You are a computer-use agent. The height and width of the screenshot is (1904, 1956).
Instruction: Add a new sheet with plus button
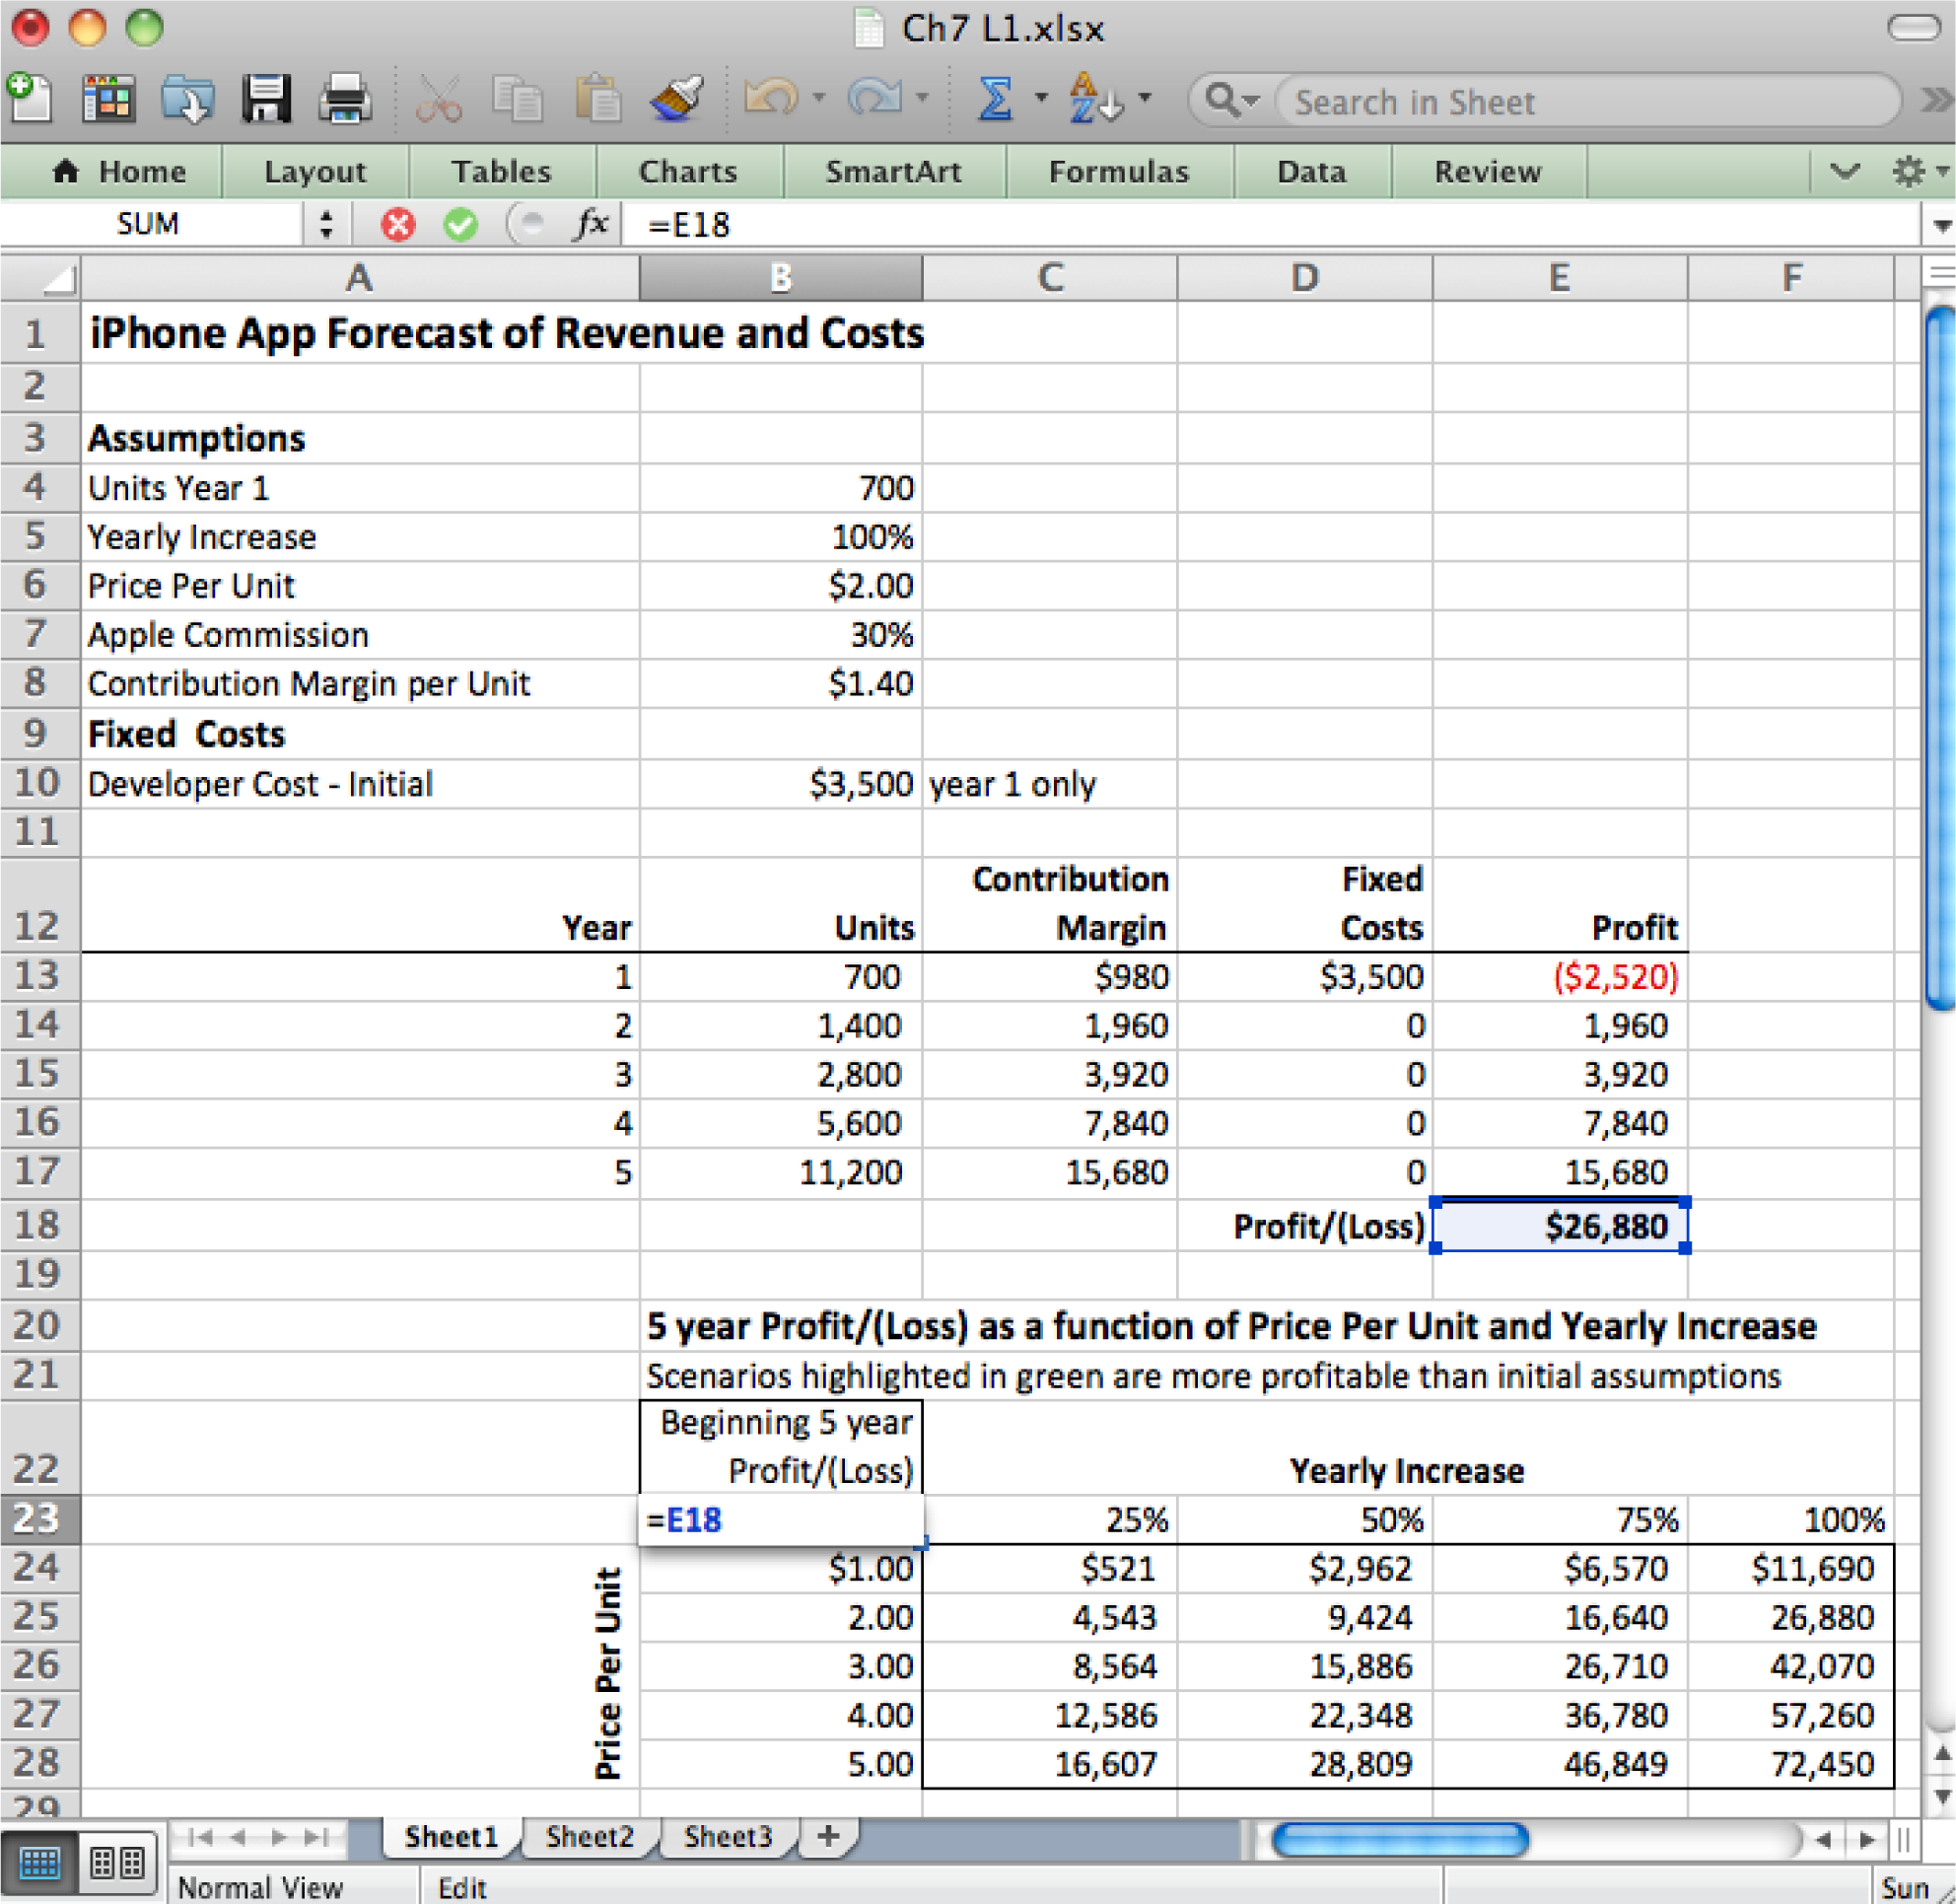(x=827, y=1836)
